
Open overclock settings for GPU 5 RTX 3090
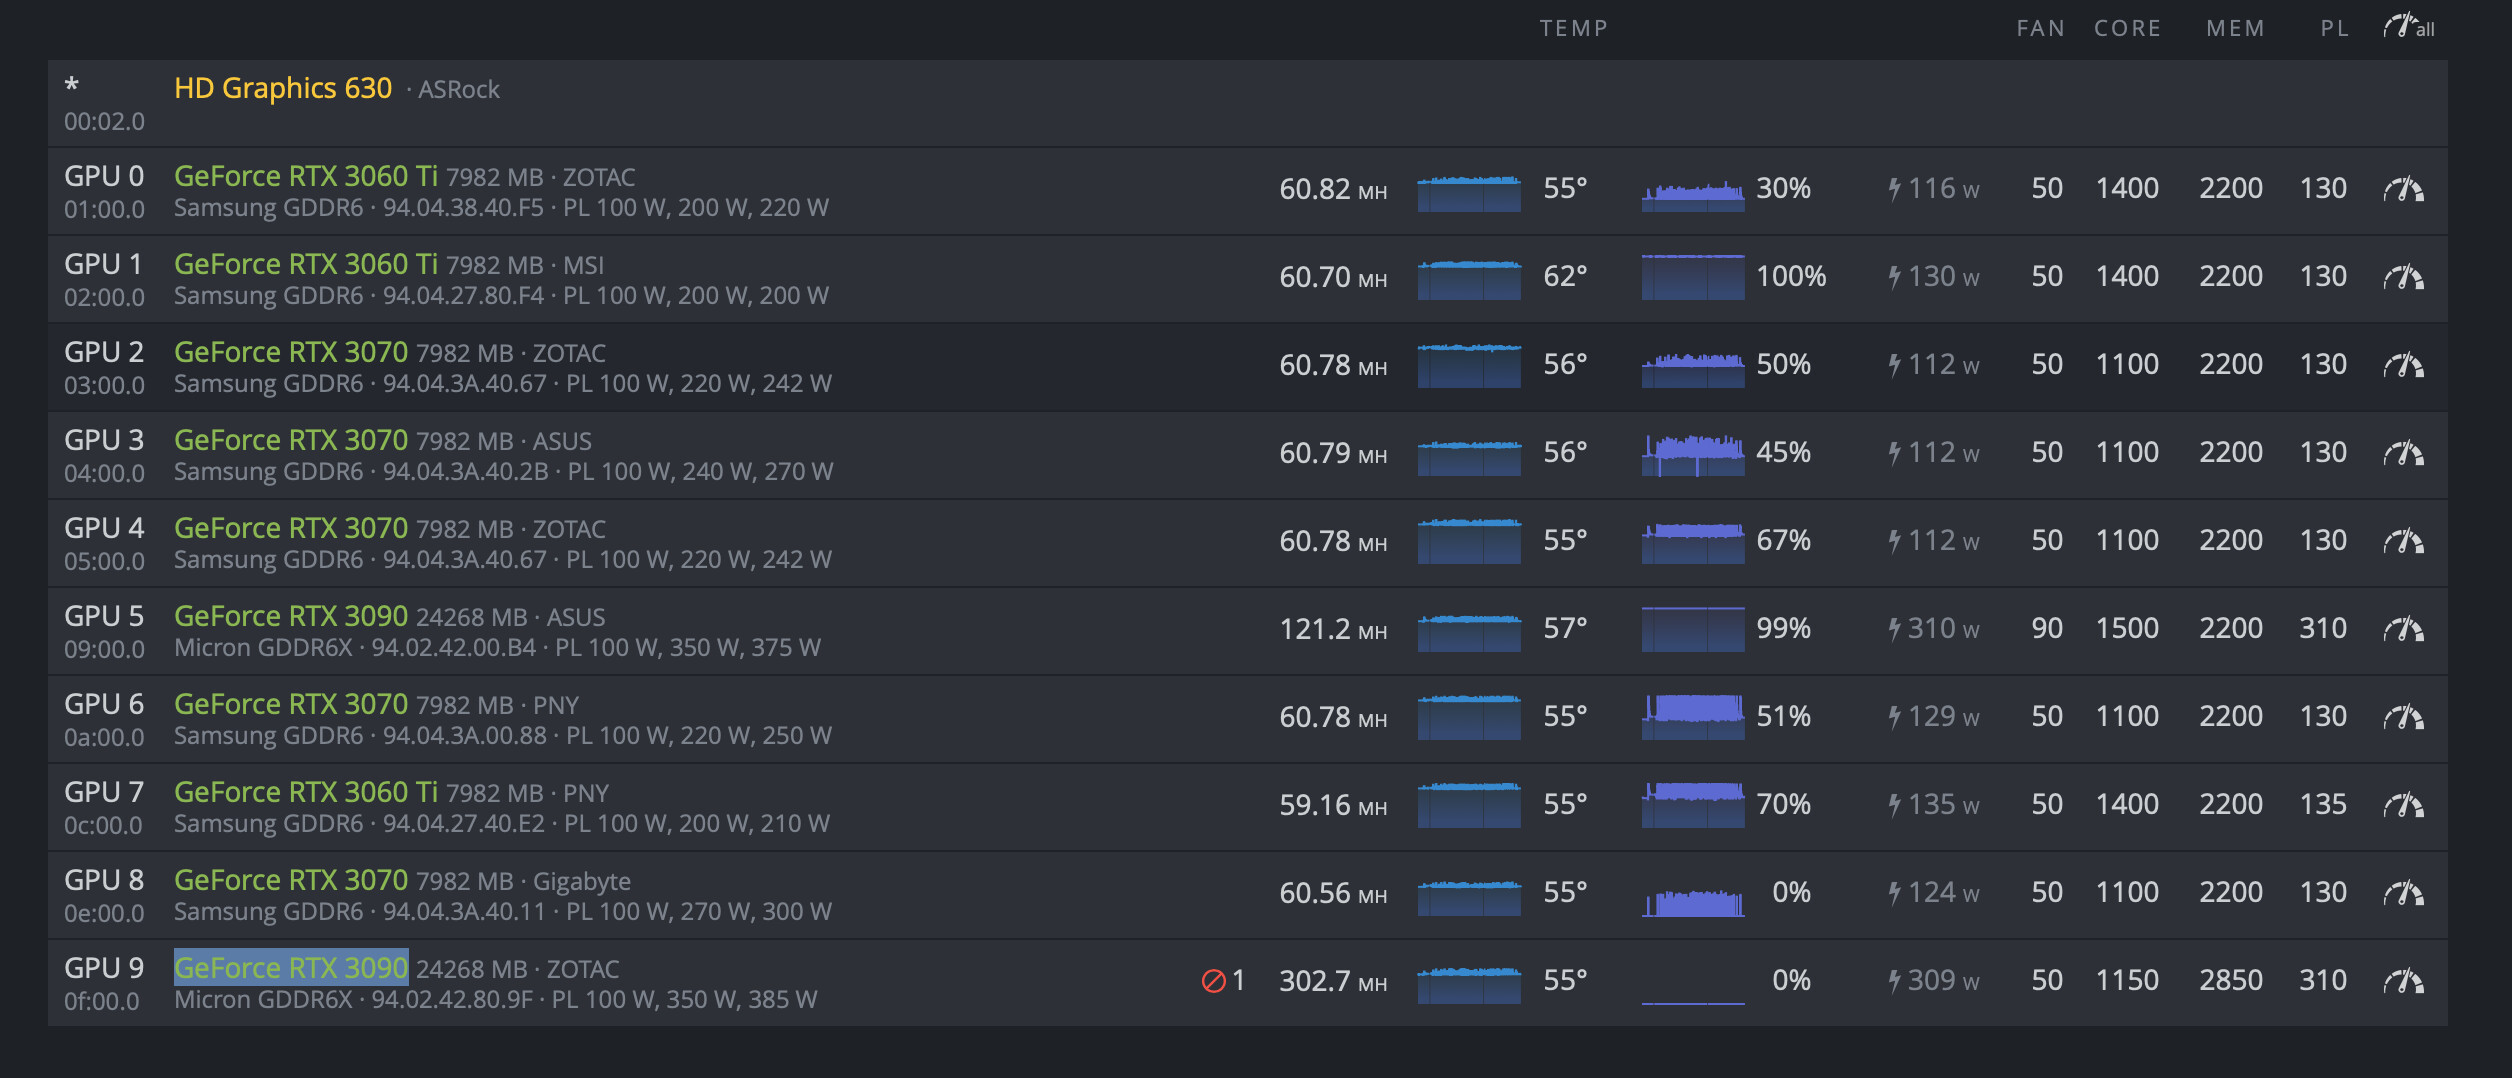coord(2403,629)
